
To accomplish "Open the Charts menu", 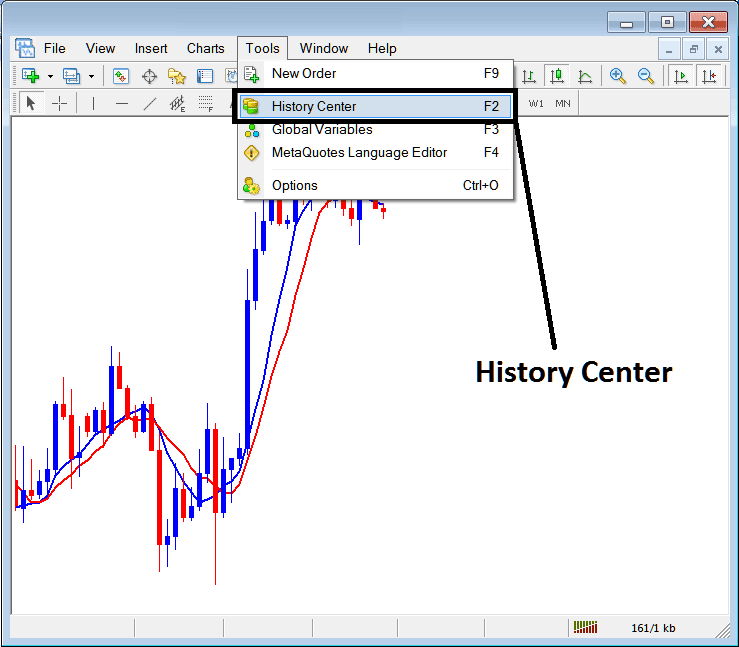I will 206,48.
